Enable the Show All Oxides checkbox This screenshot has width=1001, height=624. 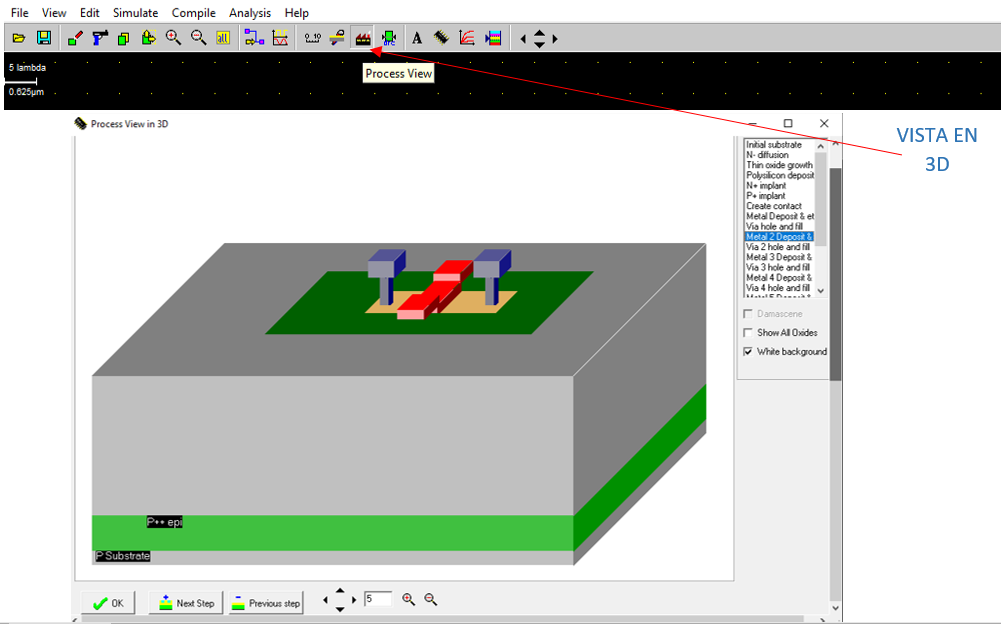748,333
